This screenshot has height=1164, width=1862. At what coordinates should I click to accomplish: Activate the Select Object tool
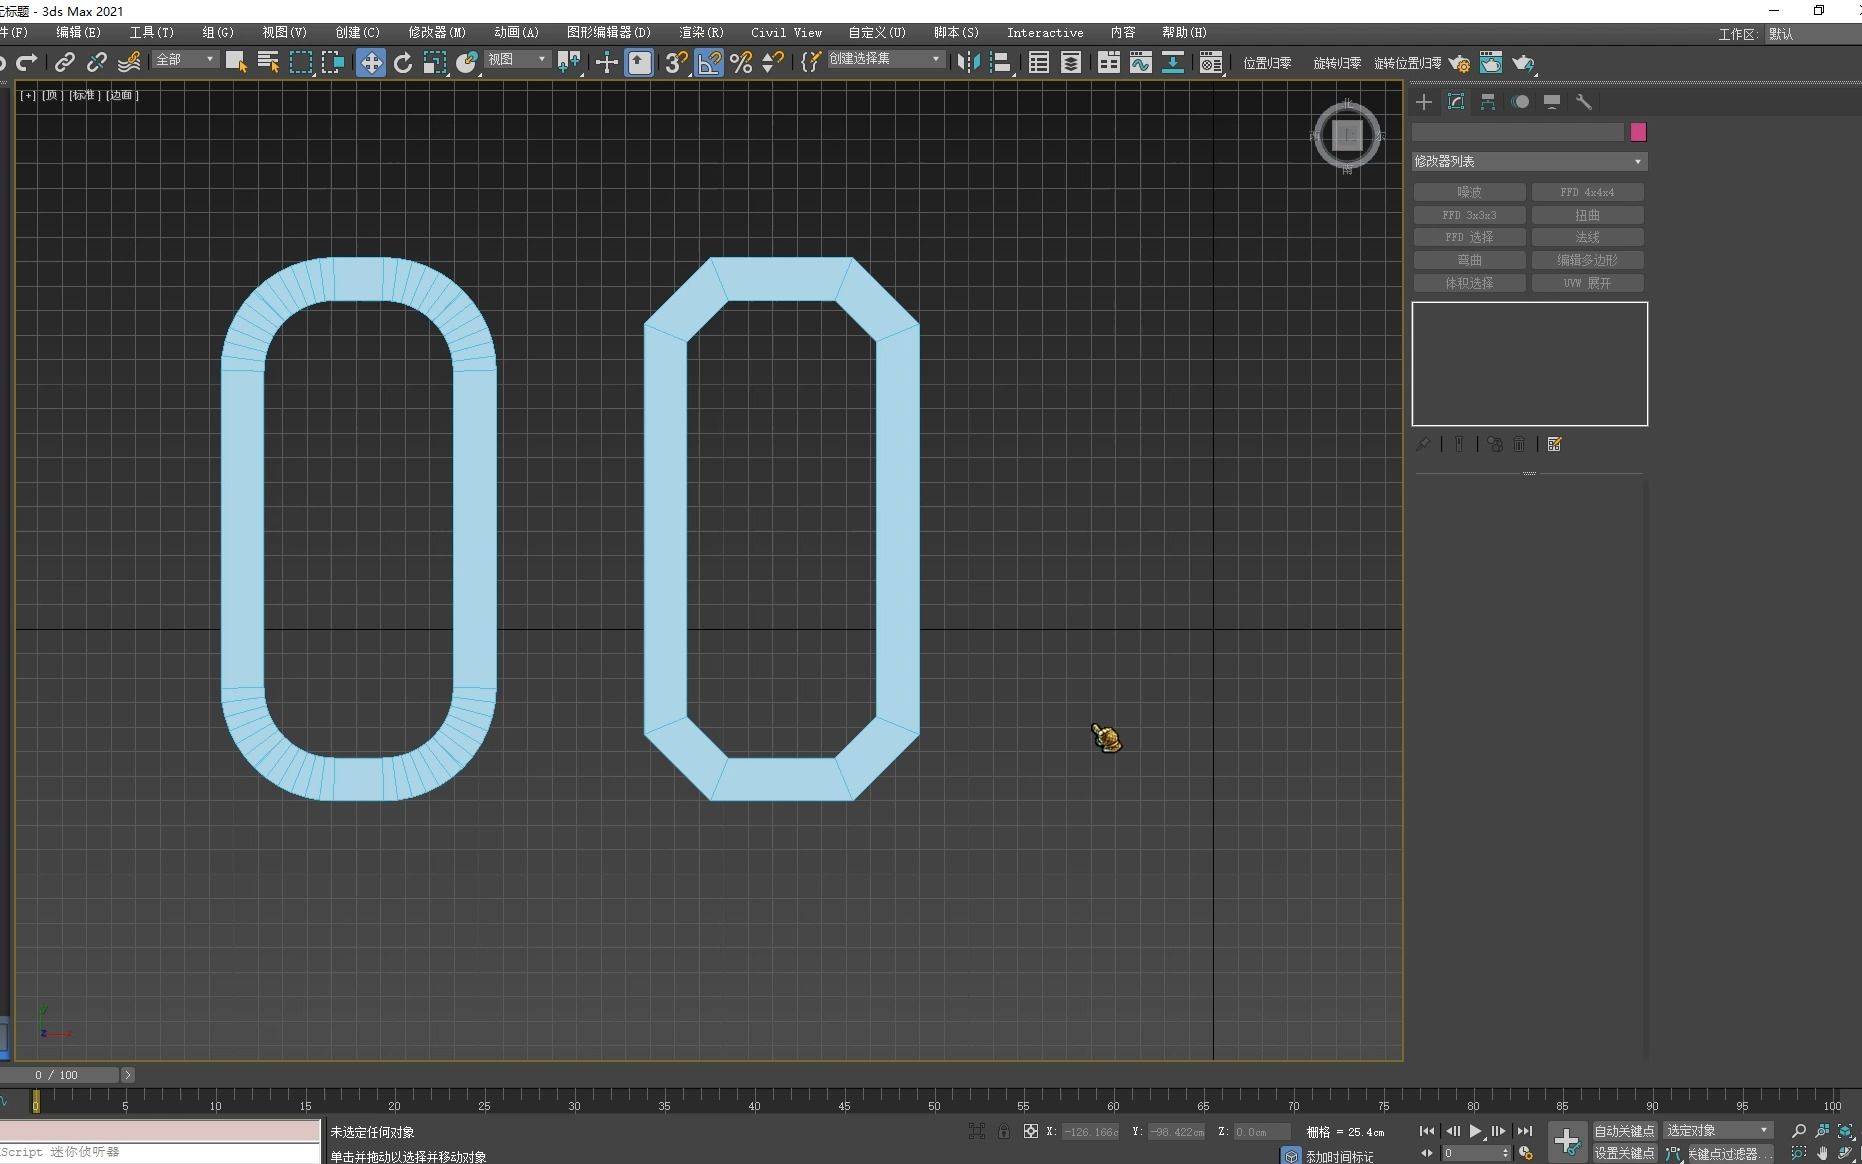236,62
